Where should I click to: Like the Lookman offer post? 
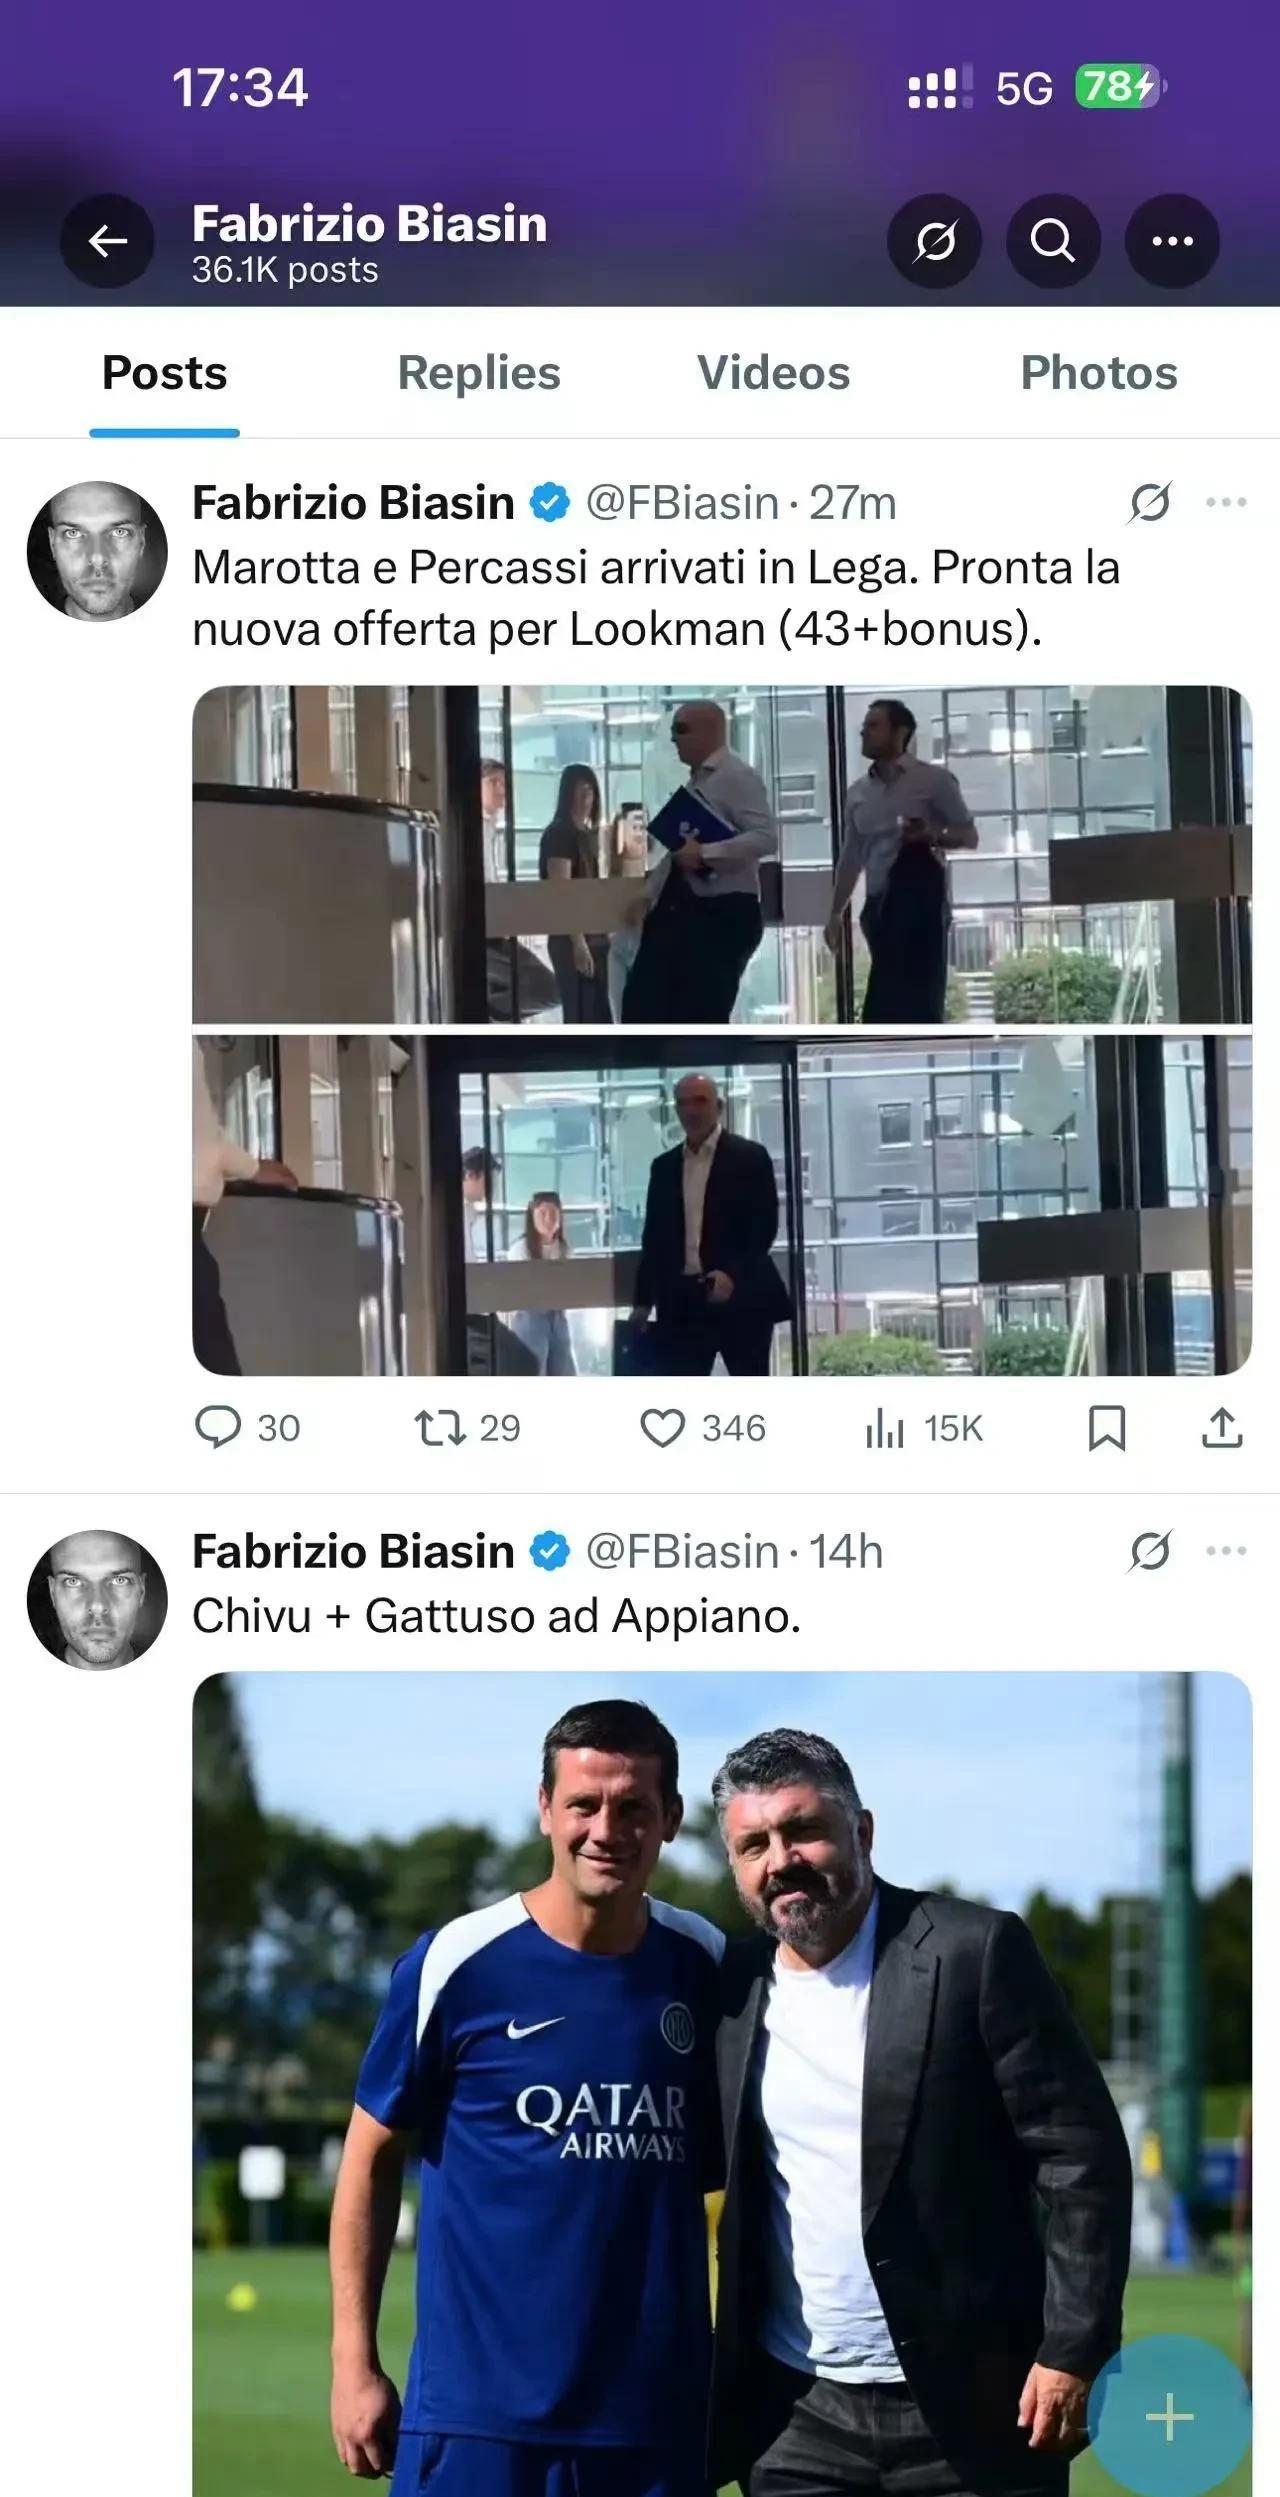662,1427
